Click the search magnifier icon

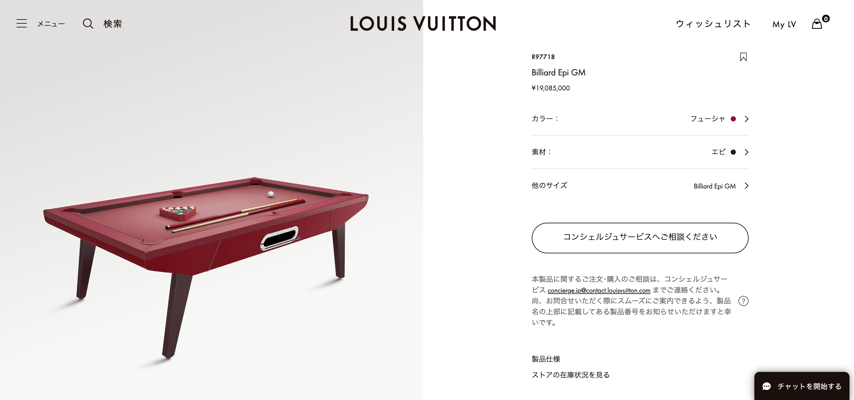pyautogui.click(x=88, y=23)
